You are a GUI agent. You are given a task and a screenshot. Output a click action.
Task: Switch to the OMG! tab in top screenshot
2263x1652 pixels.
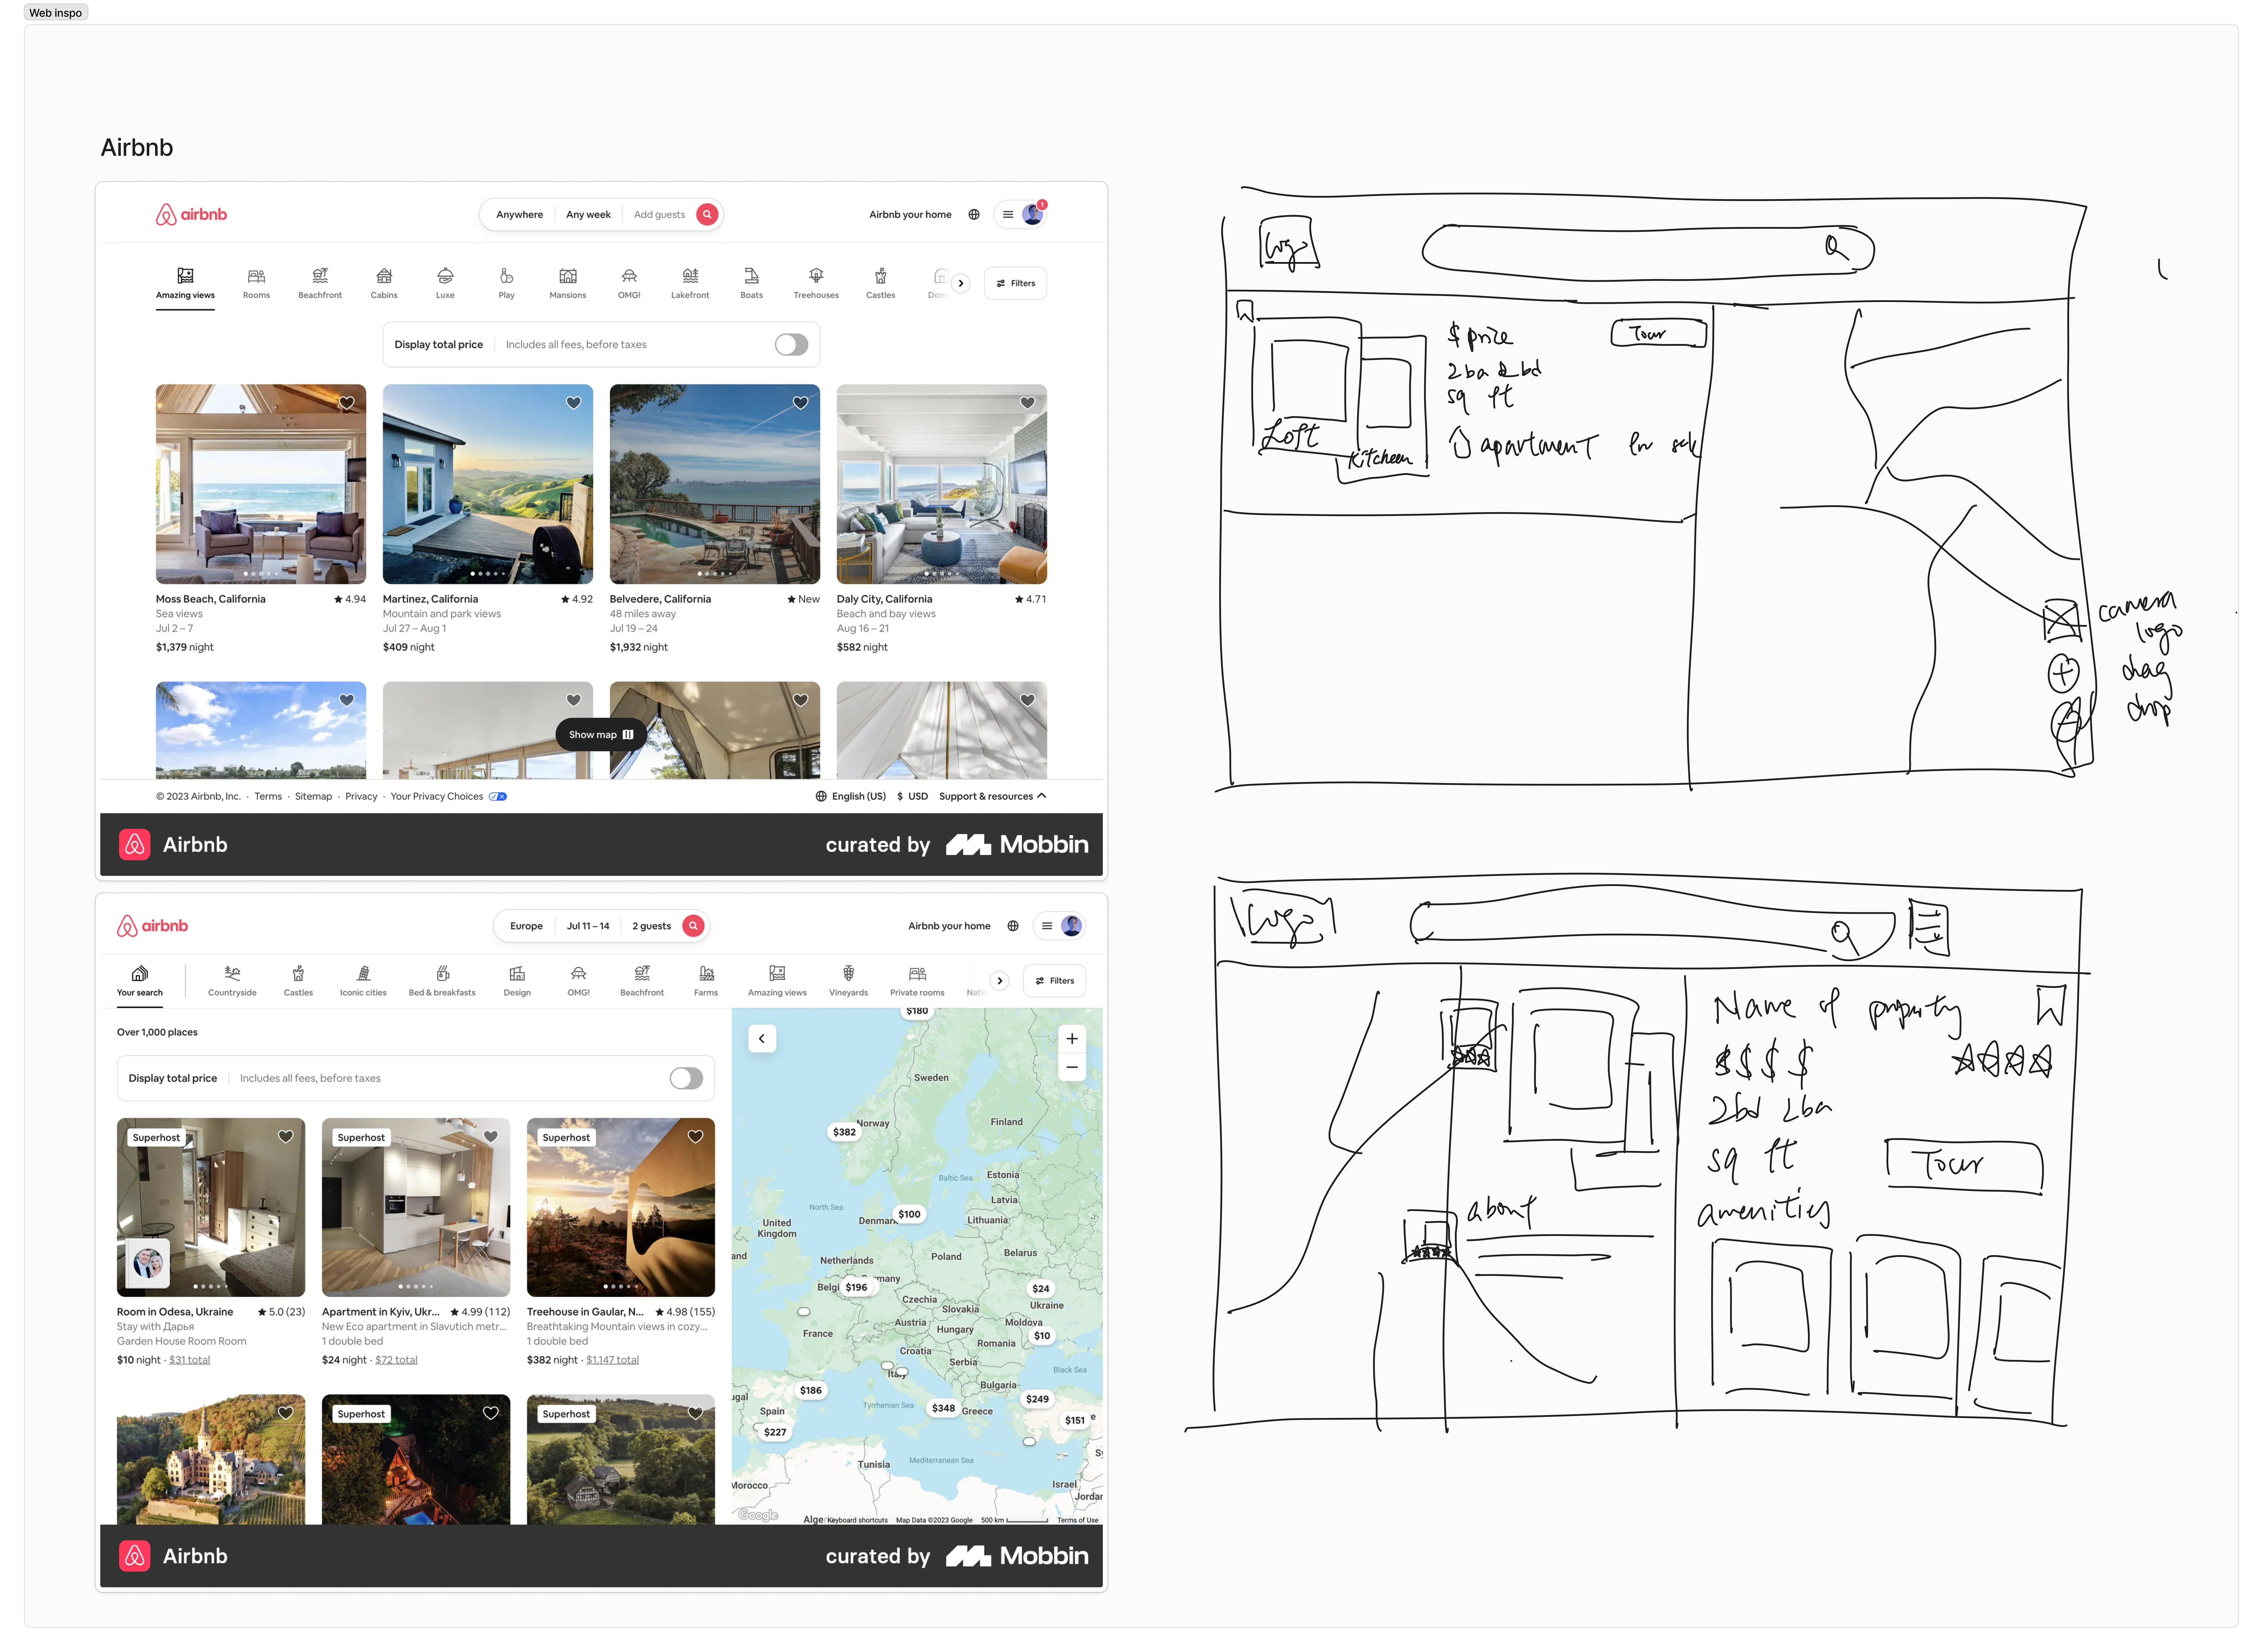(x=629, y=284)
